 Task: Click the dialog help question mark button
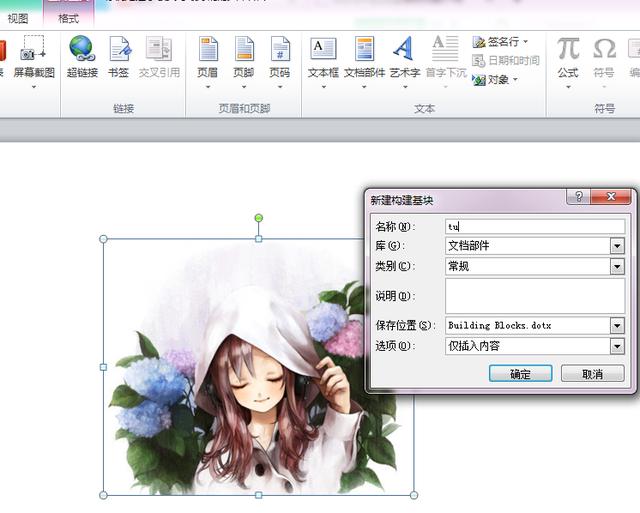579,196
